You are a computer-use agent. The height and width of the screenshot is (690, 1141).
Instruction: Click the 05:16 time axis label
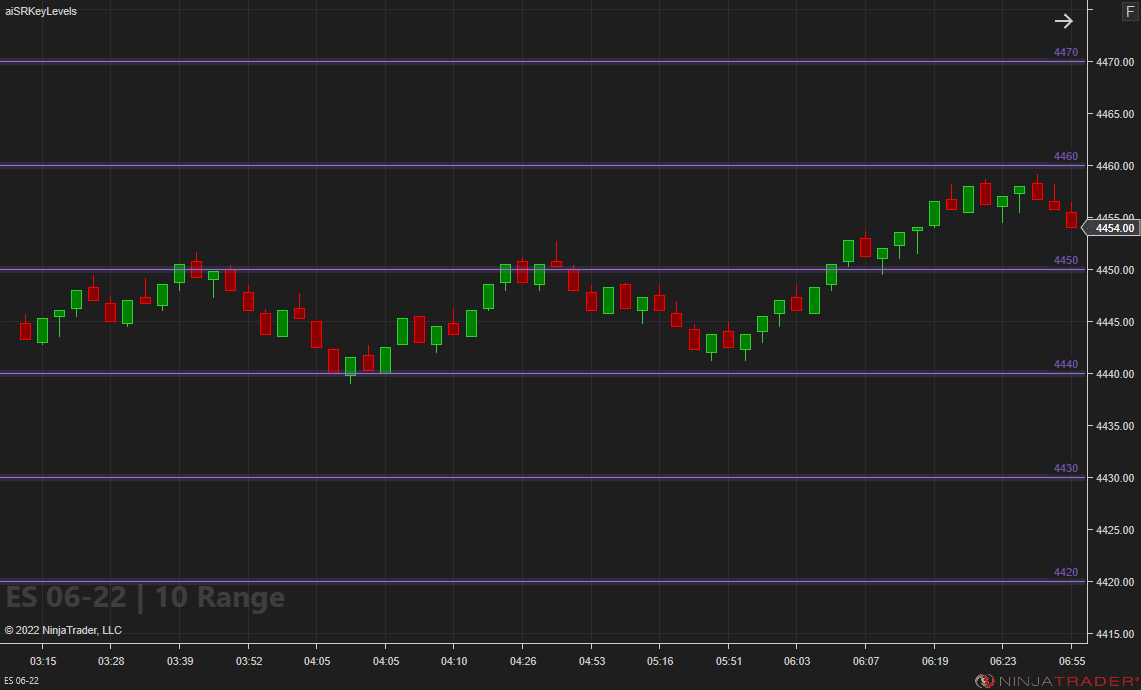point(660,661)
